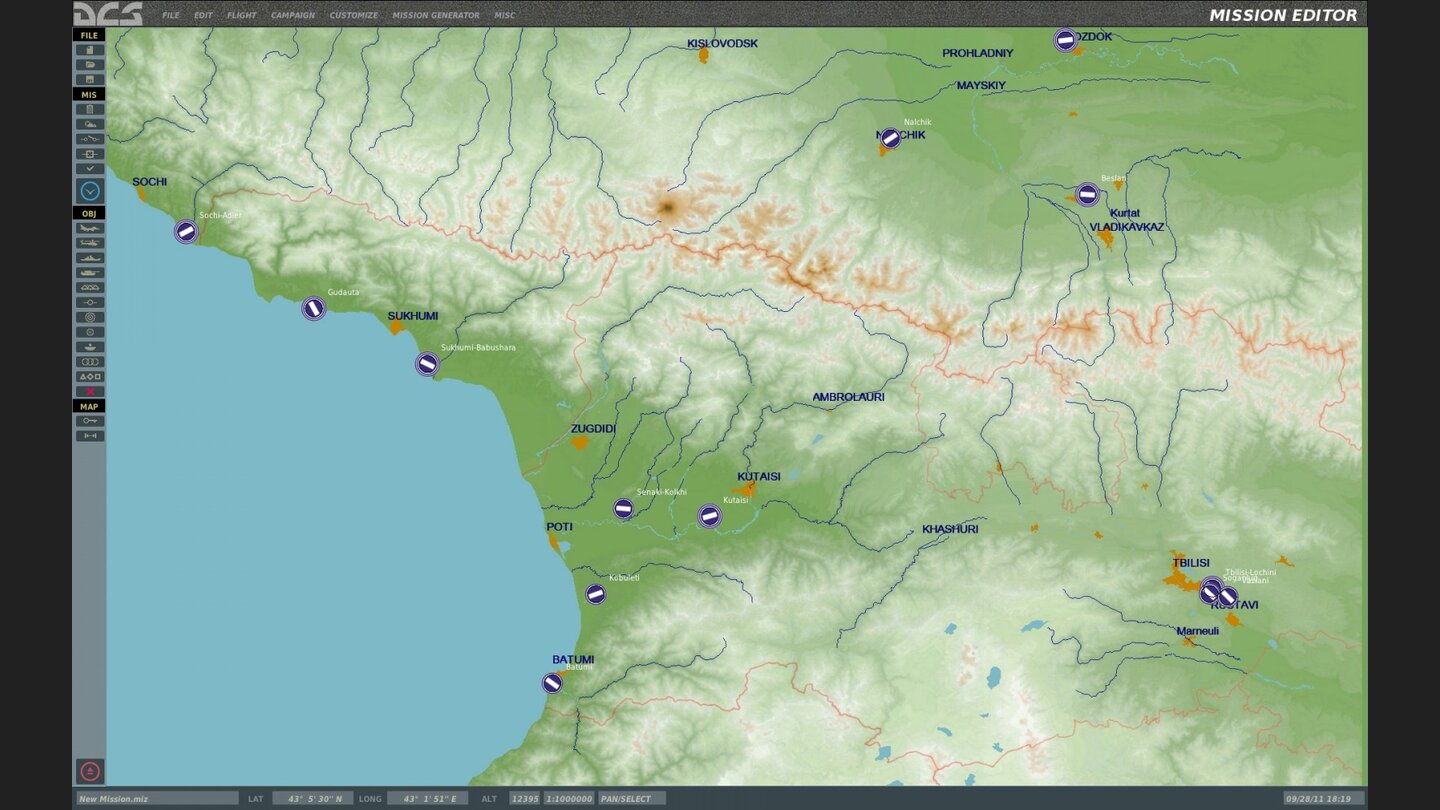Select the ship group tool
This screenshot has width=1440, height=810.
(90, 258)
